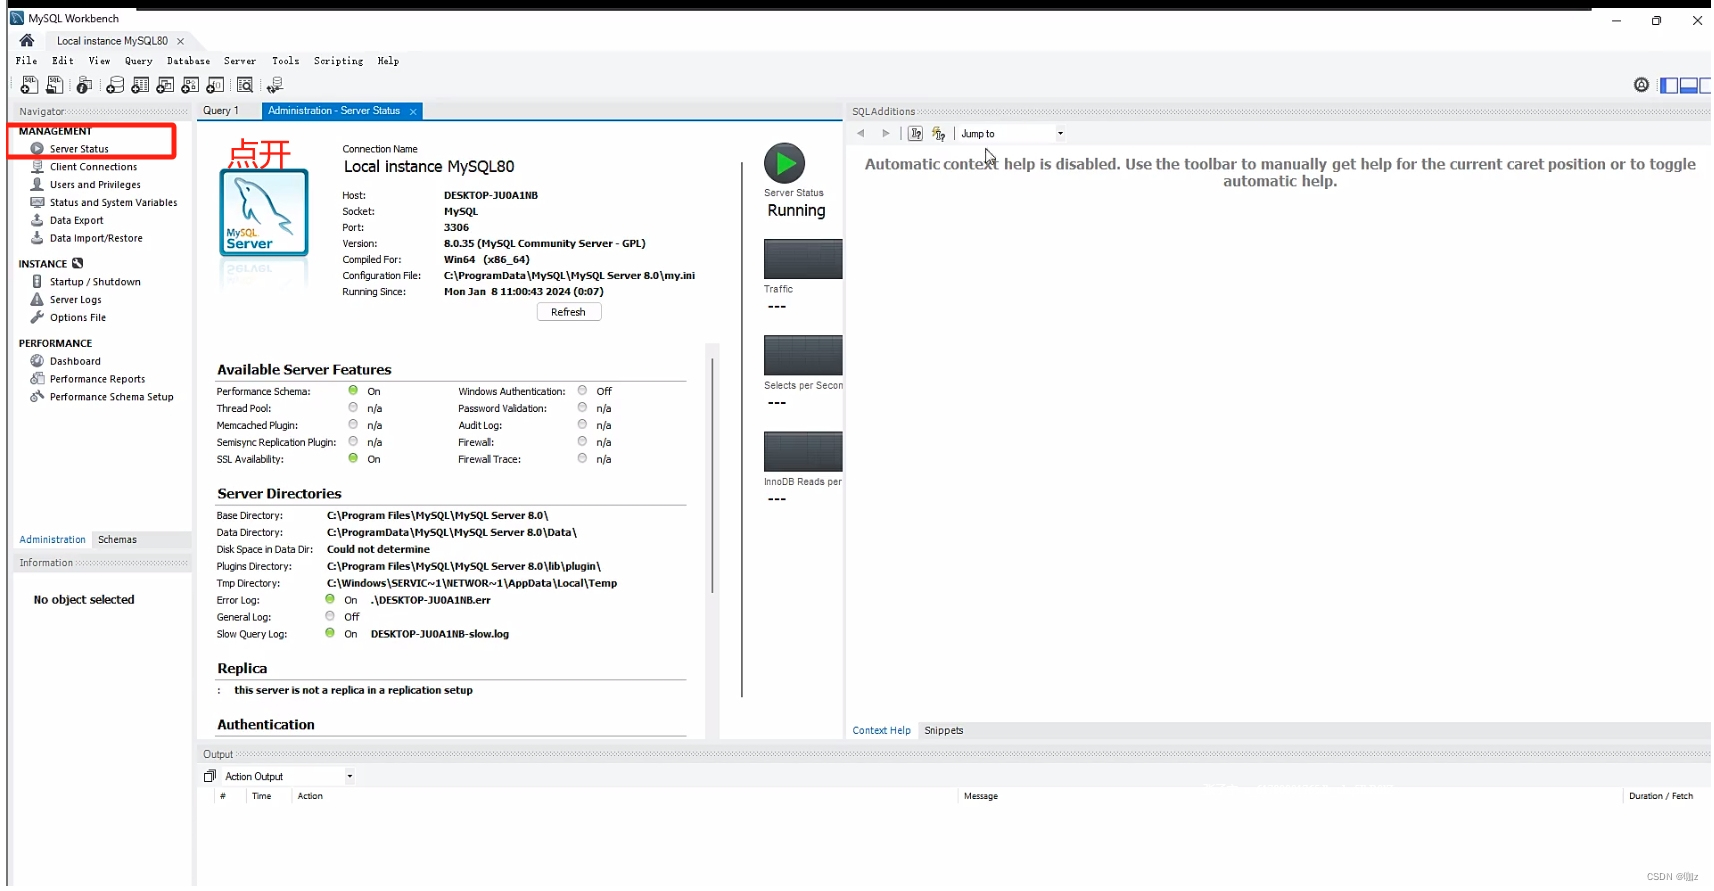Create new schema toolbar icon
Viewport: 1714px width, 891px height.
tap(115, 85)
